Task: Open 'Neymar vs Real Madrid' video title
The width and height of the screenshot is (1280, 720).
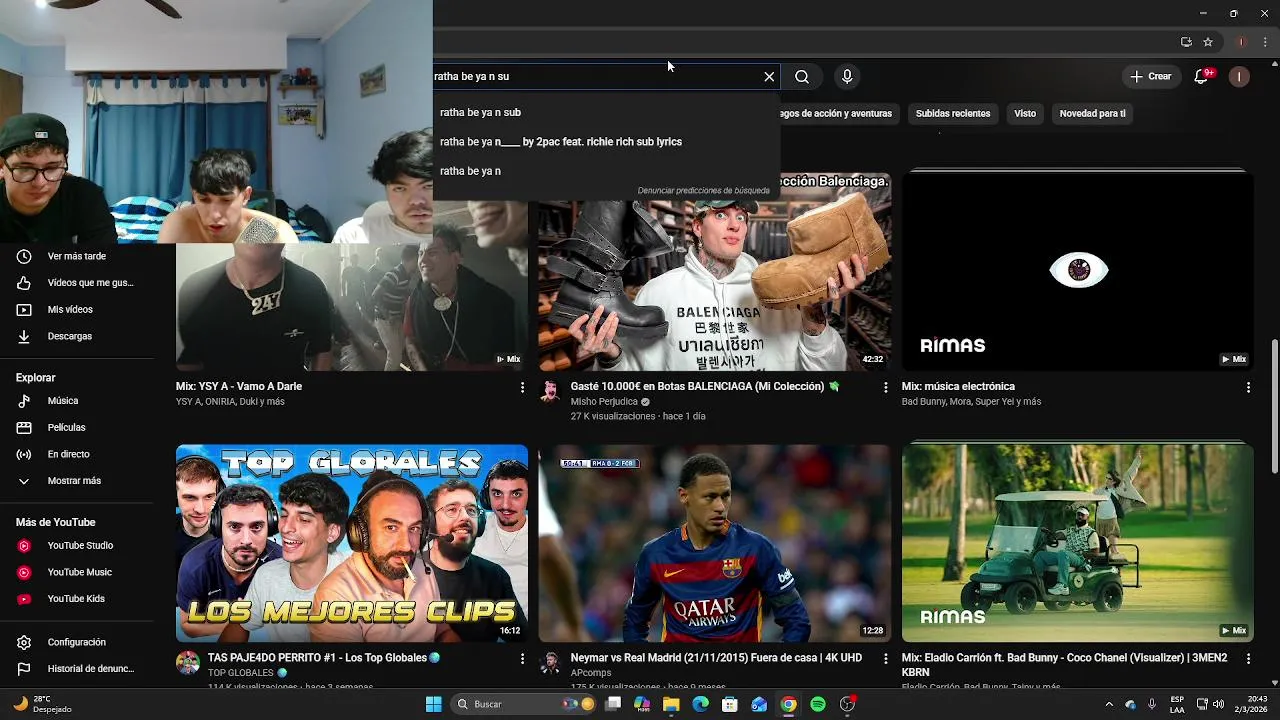Action: tap(716, 658)
